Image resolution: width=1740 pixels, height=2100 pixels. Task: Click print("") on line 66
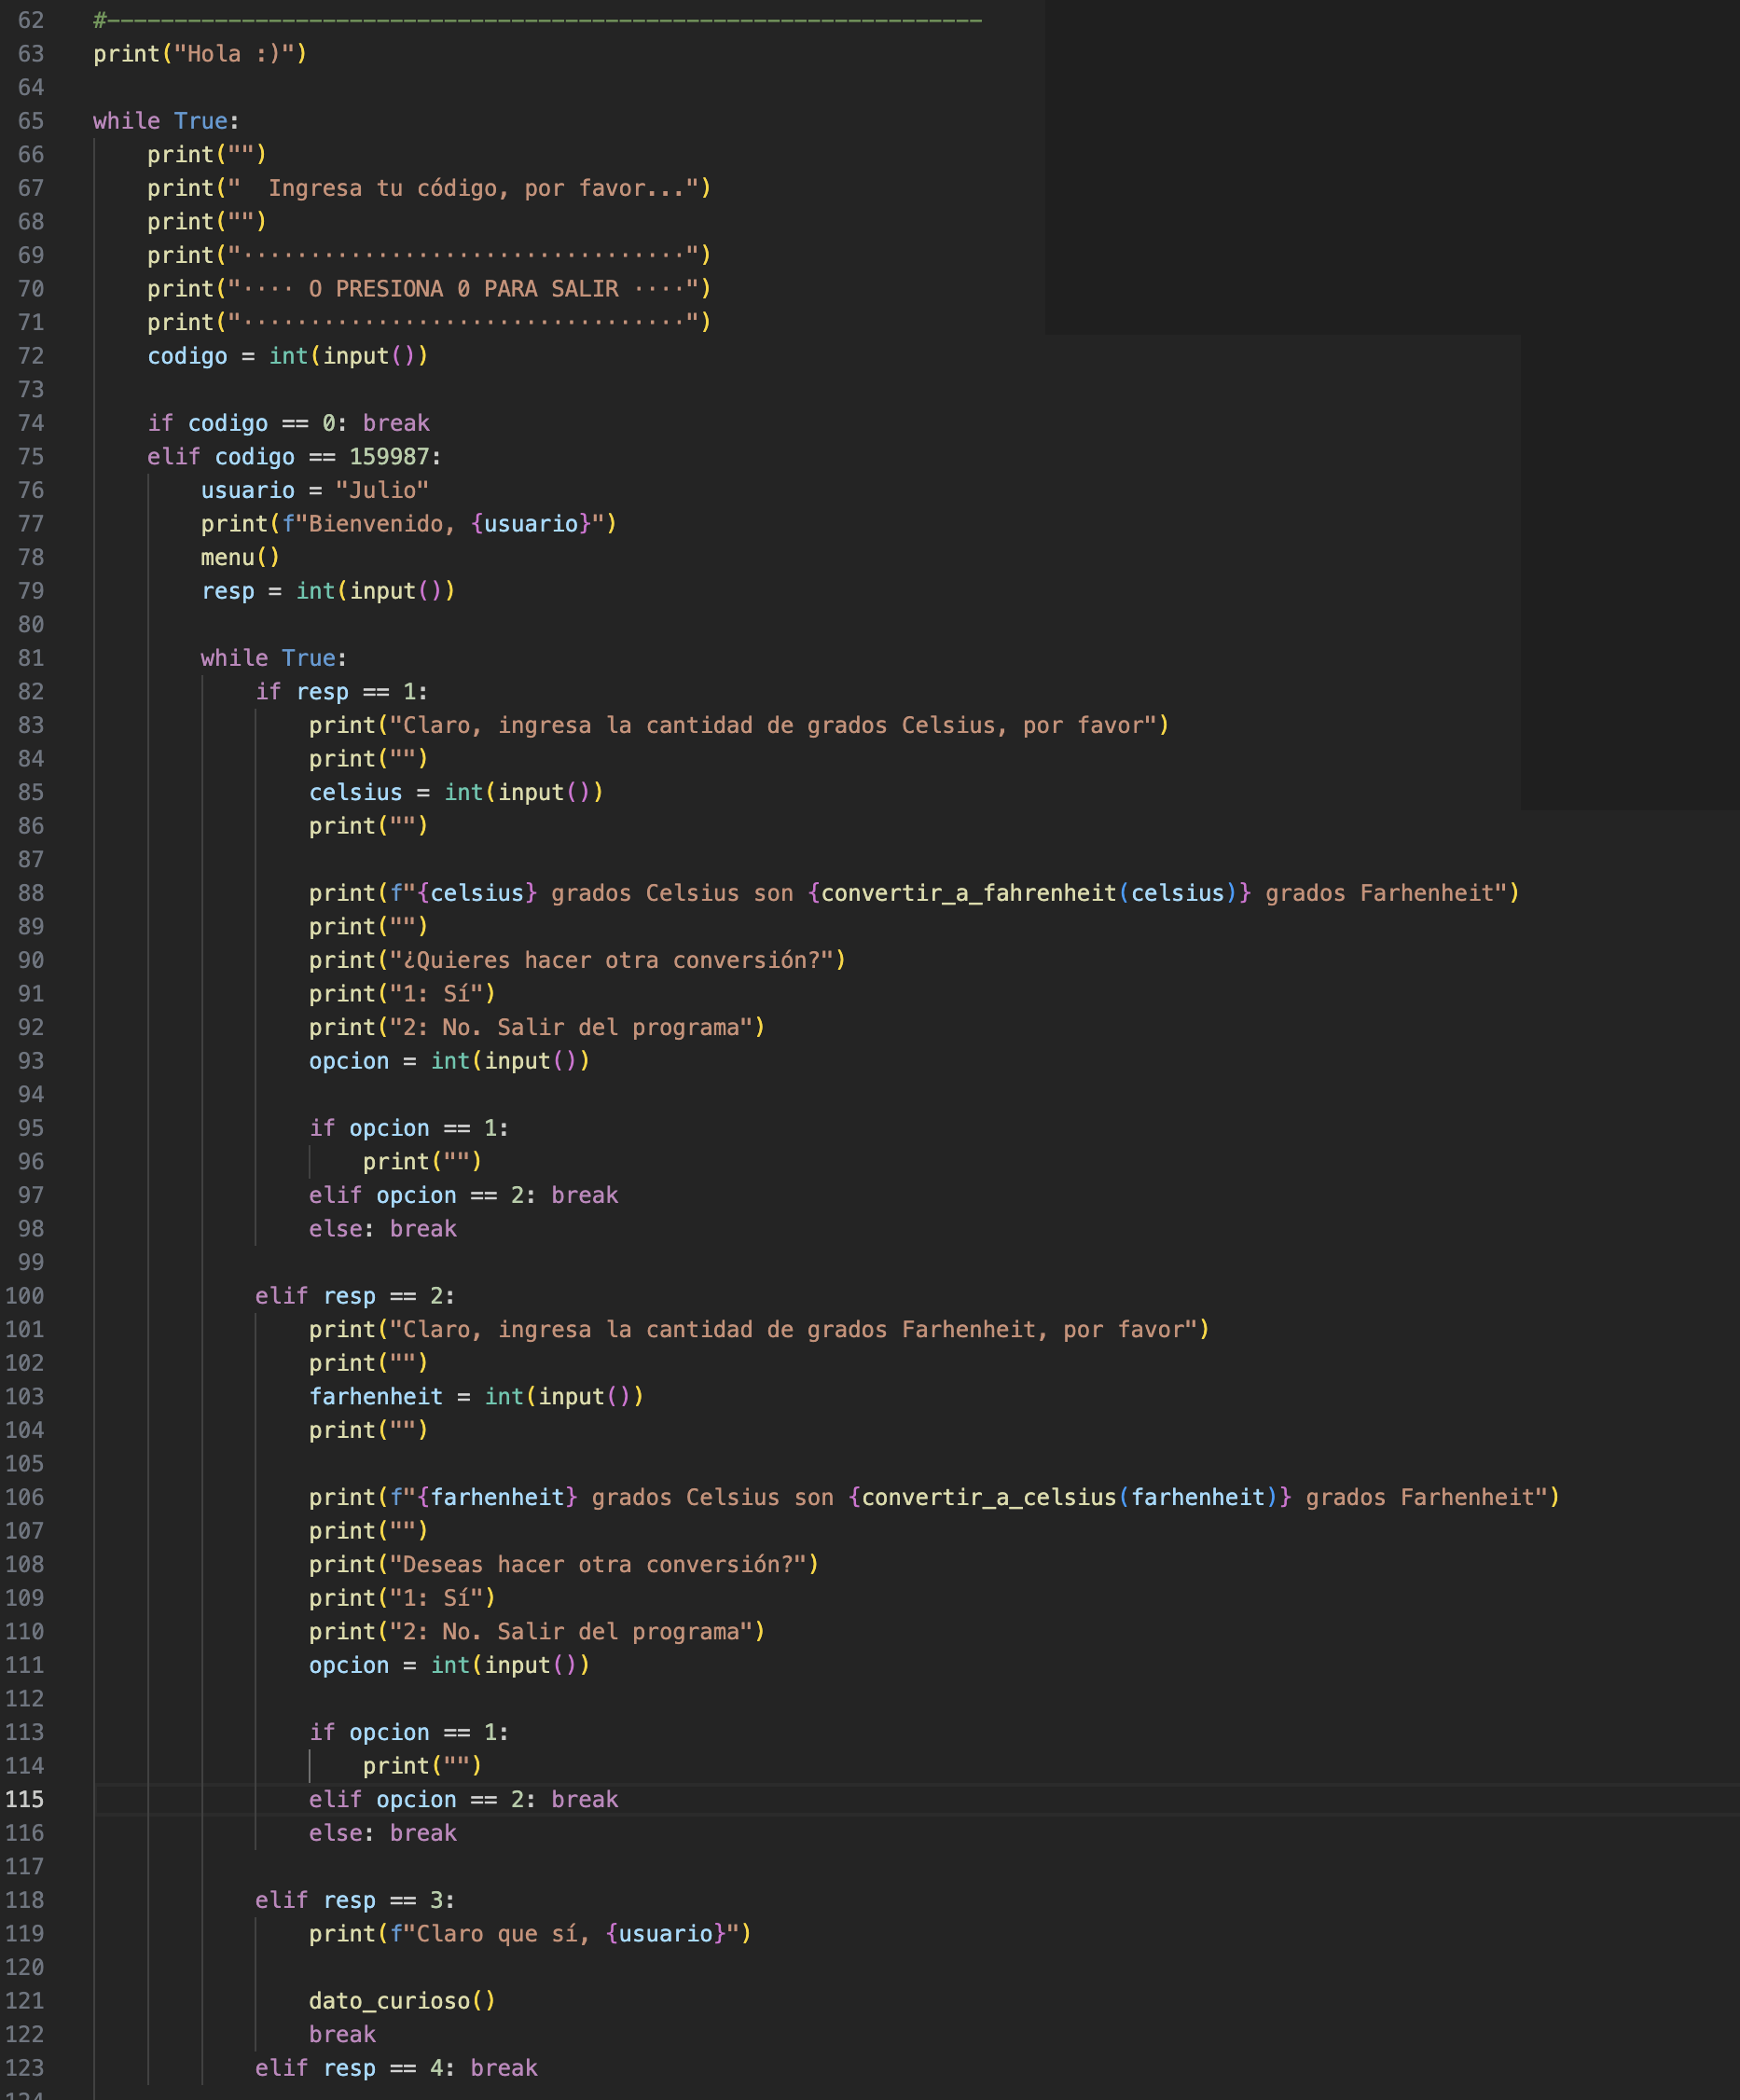(x=207, y=155)
